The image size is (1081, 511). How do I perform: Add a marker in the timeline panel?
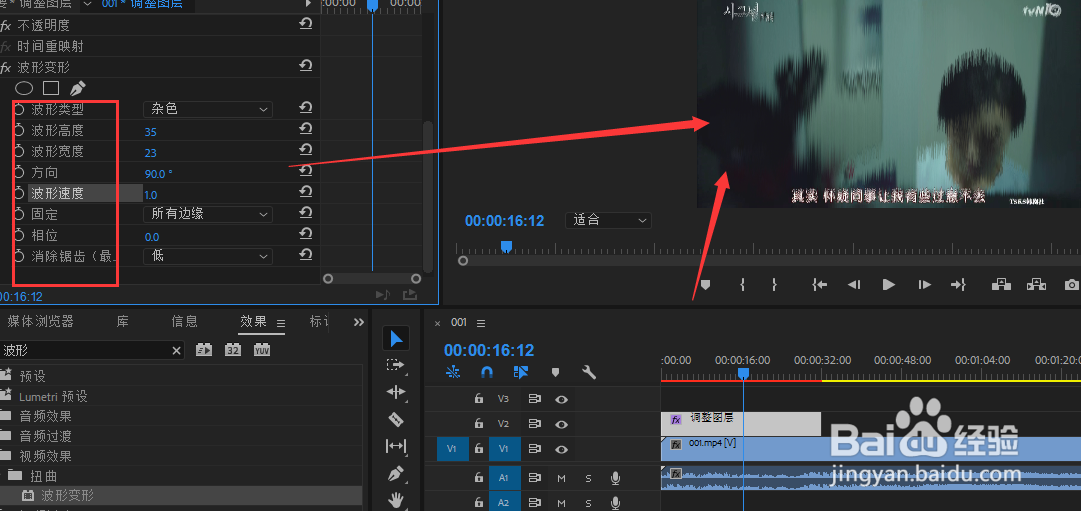click(x=555, y=372)
